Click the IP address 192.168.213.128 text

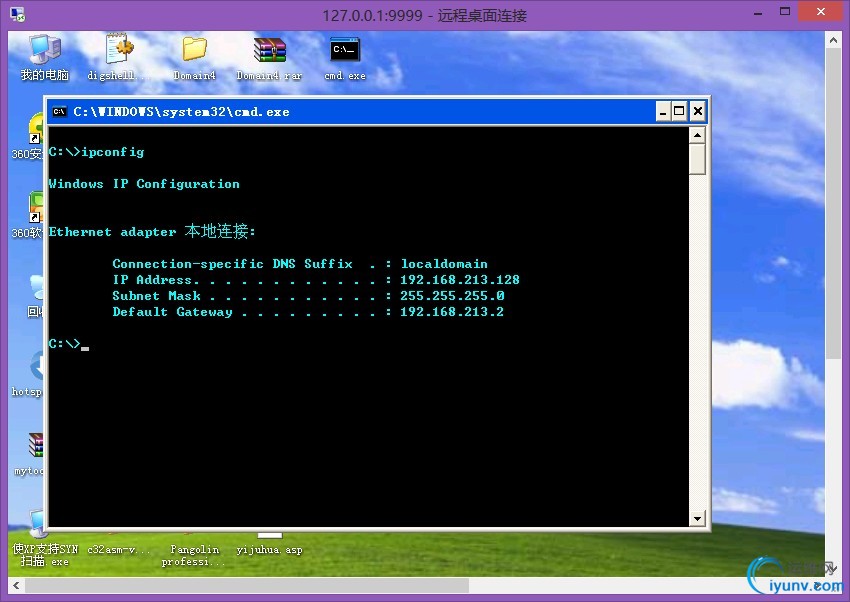point(460,280)
